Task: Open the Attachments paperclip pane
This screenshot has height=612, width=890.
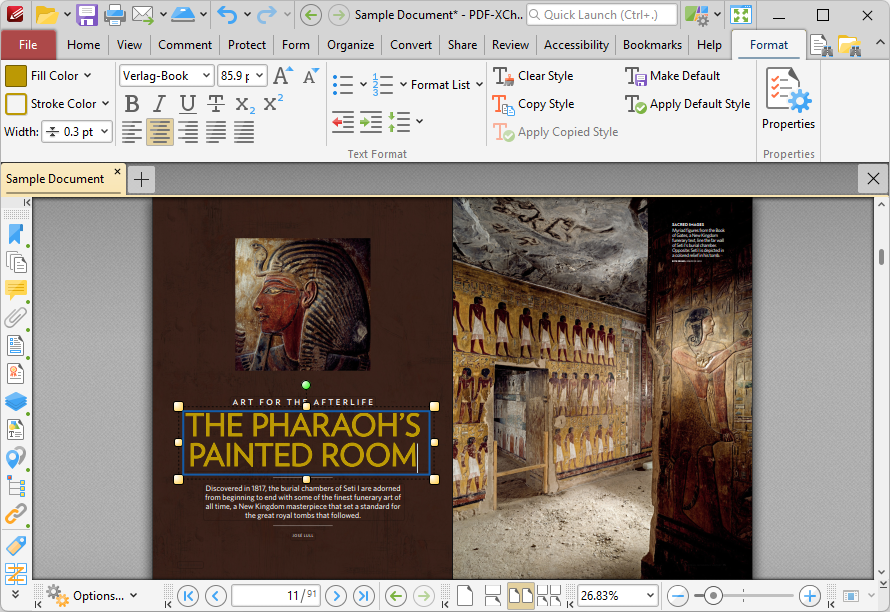Action: [x=16, y=317]
